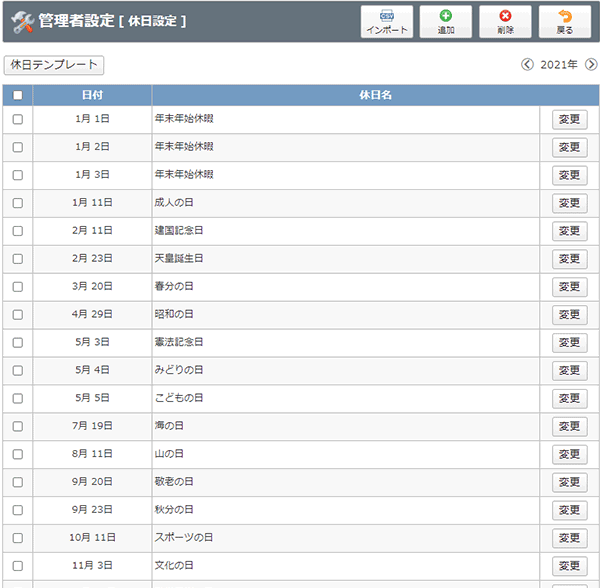This screenshot has width=600, height=588.
Task: Click 変更 for こどもの日
Action: [x=569, y=399]
